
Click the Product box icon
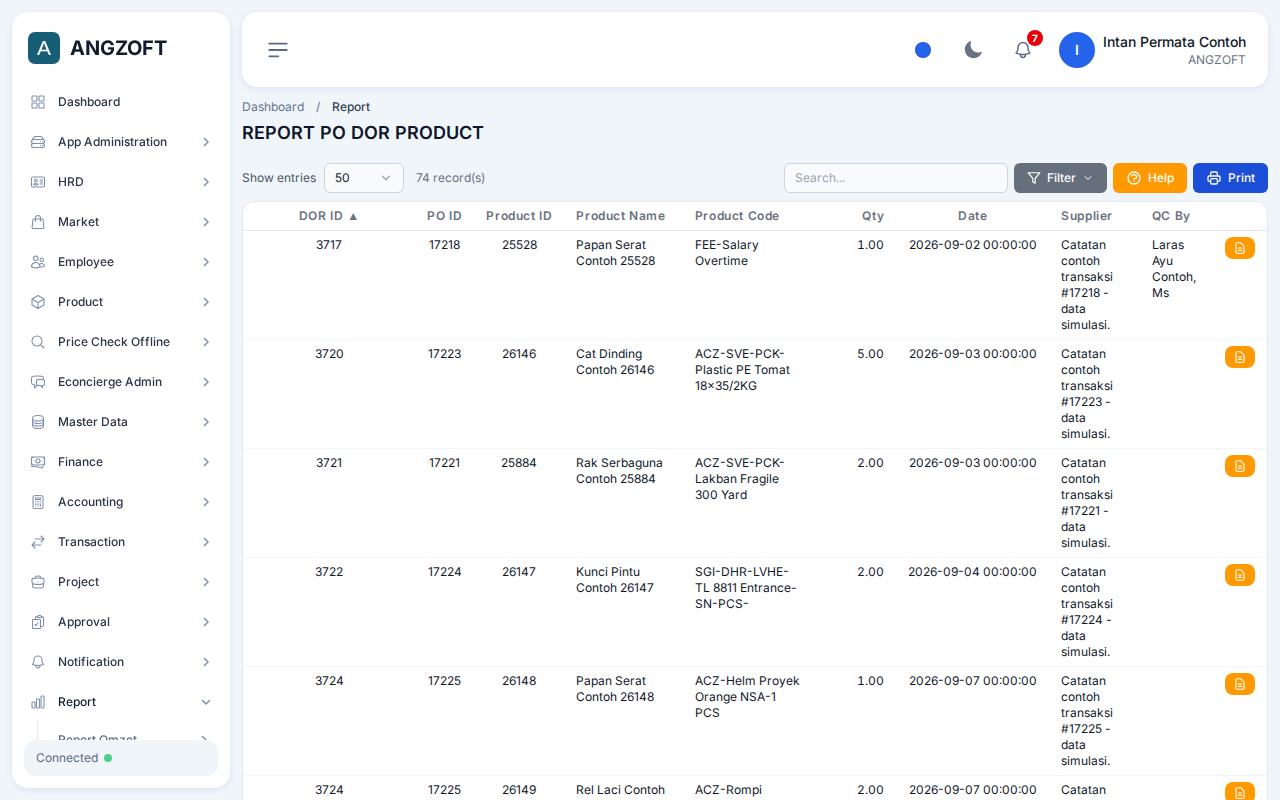[x=38, y=302]
